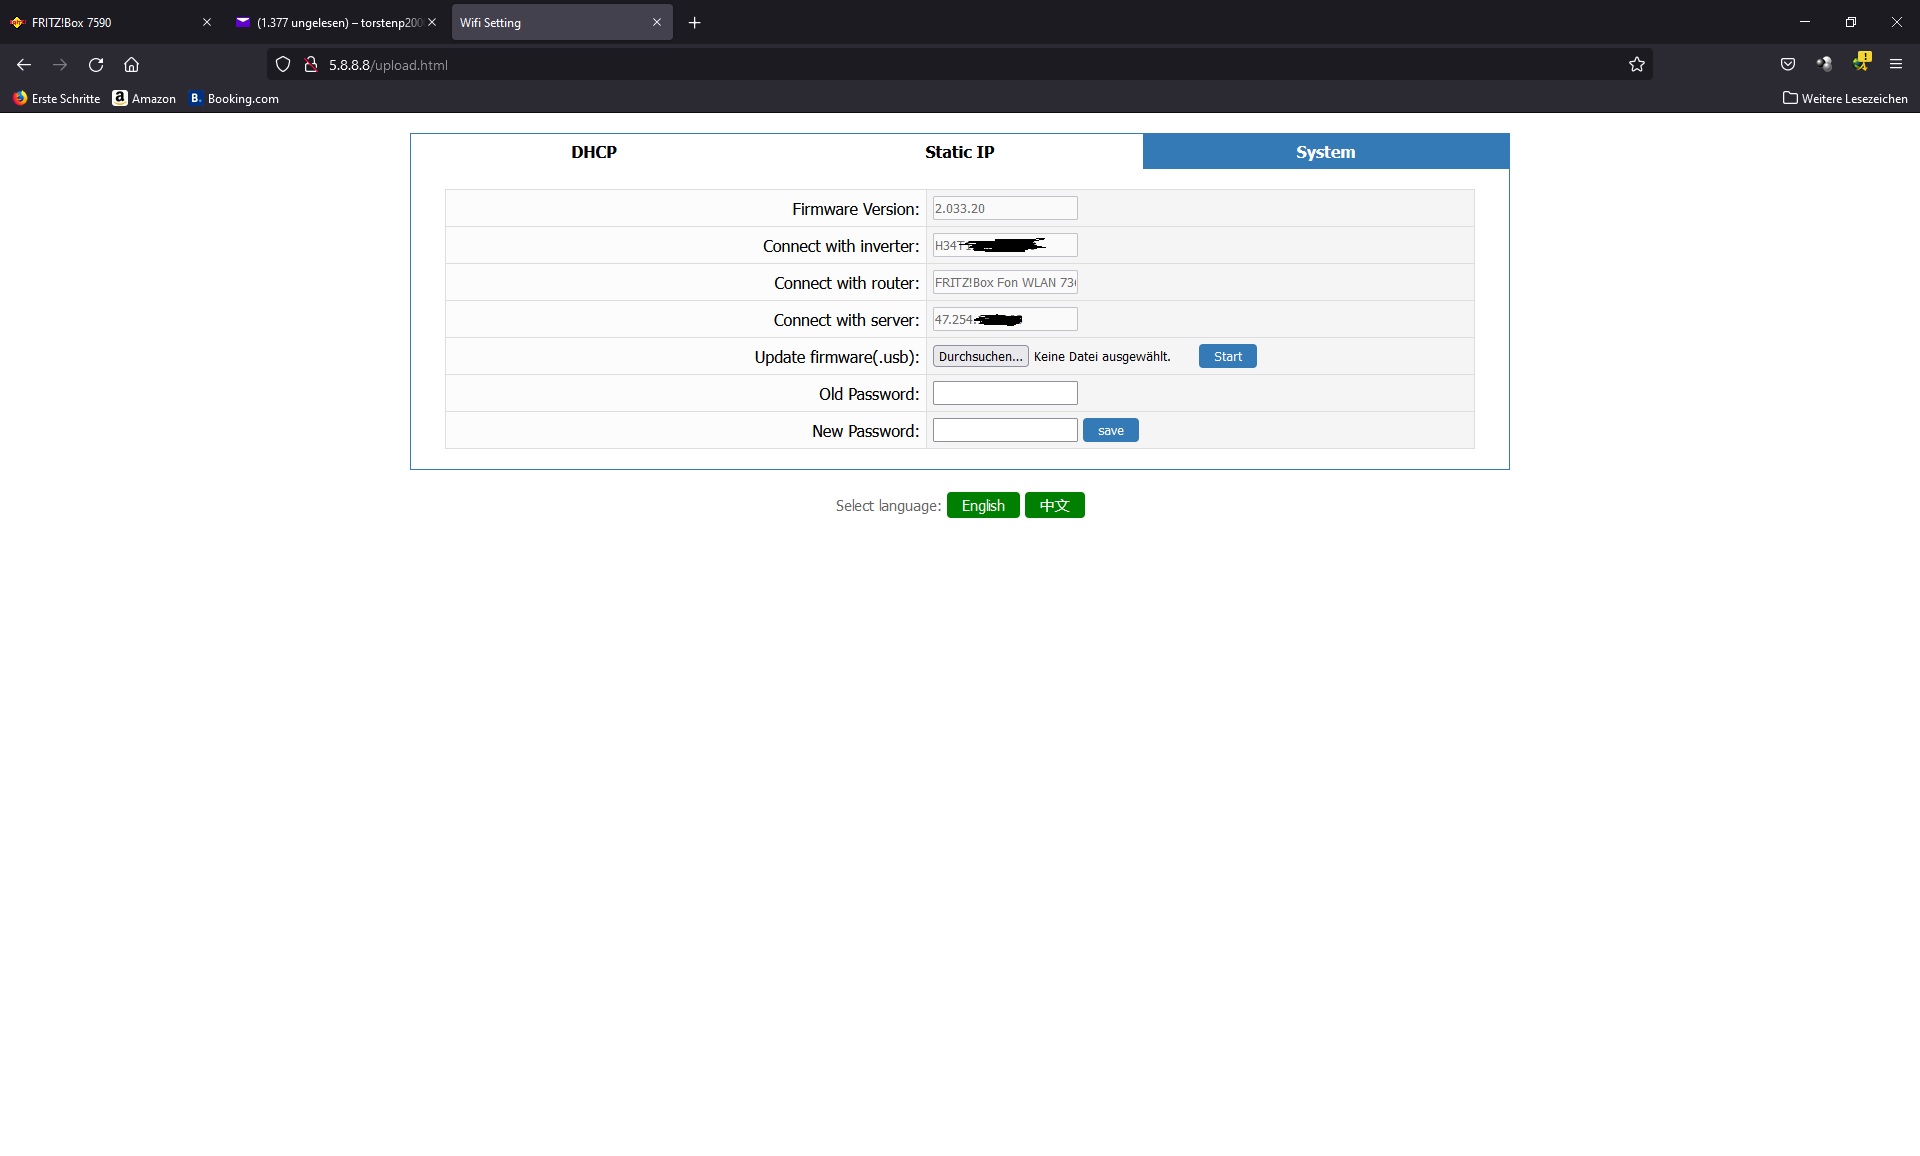The width and height of the screenshot is (1920, 1156).
Task: Click save next to New Password
Action: pos(1110,430)
